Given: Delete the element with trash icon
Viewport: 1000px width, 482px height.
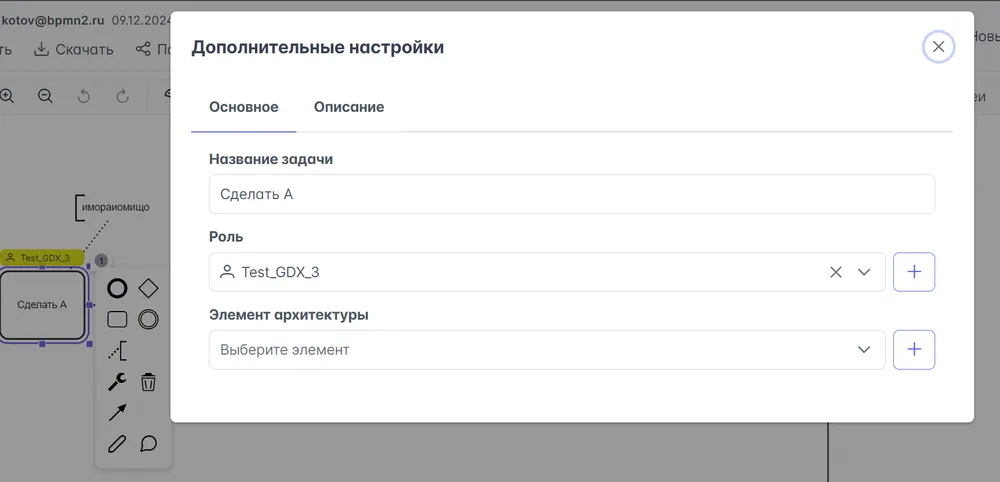Looking at the screenshot, I should pos(148,382).
